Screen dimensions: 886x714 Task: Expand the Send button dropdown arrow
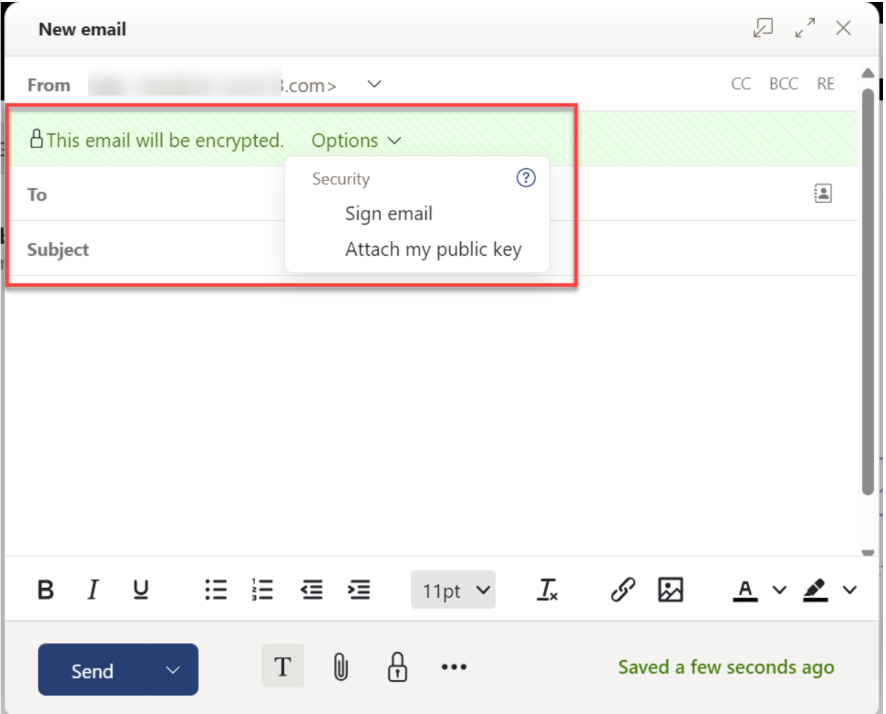coord(172,670)
